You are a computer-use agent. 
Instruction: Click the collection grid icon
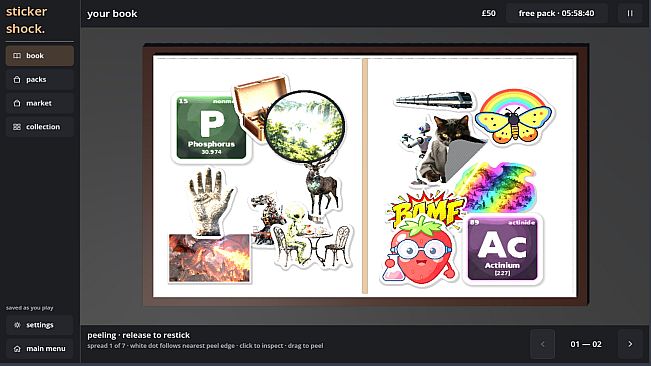pyautogui.click(x=17, y=127)
